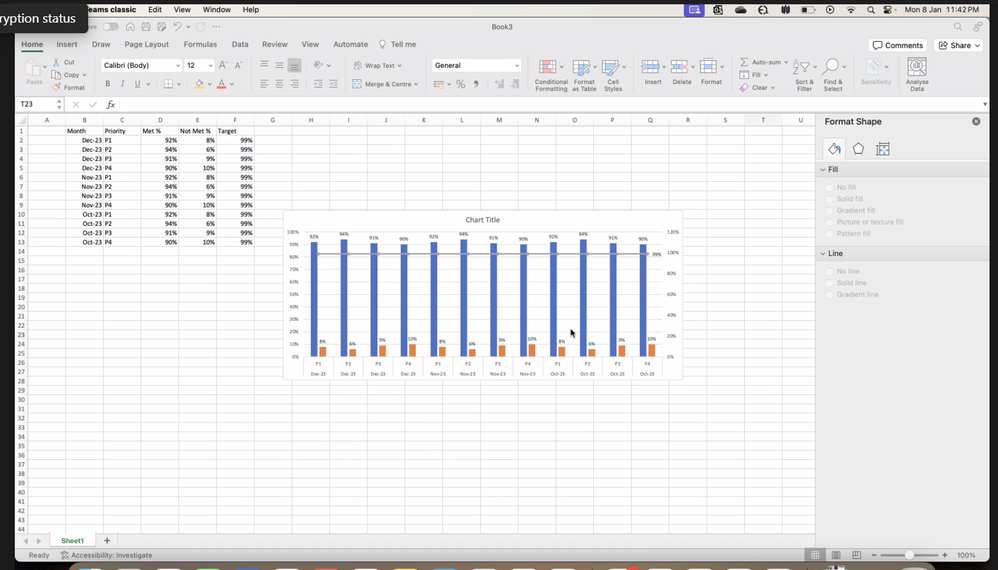998x570 pixels.
Task: Apply the red font colour icon
Action: point(221,84)
